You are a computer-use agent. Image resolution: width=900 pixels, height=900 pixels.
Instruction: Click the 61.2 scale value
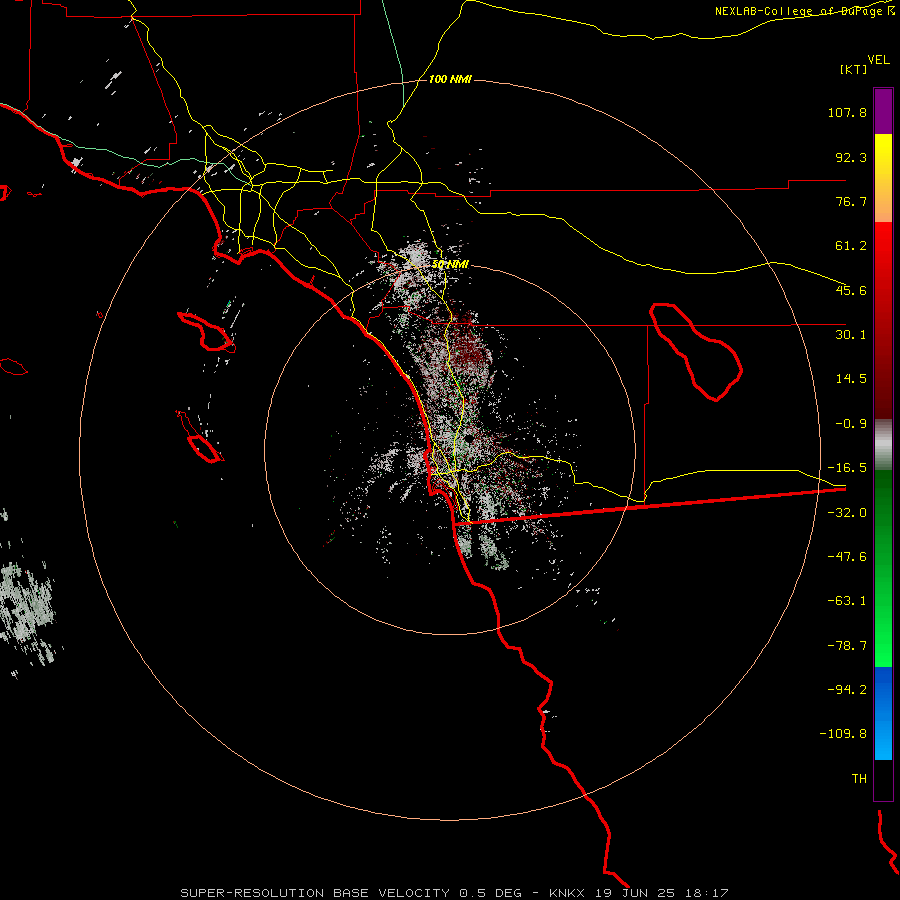point(851,246)
